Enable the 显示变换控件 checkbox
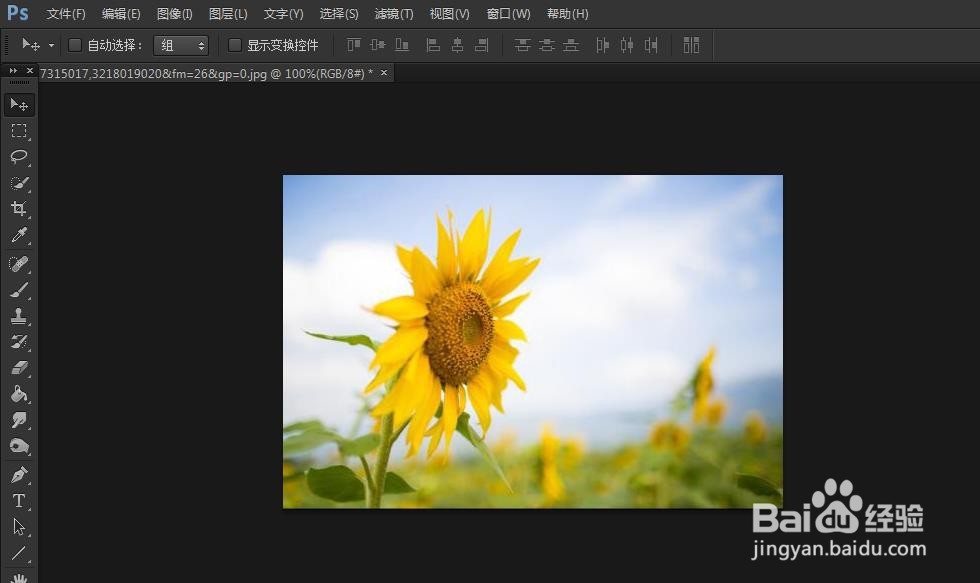The width and height of the screenshot is (980, 583). pos(235,45)
